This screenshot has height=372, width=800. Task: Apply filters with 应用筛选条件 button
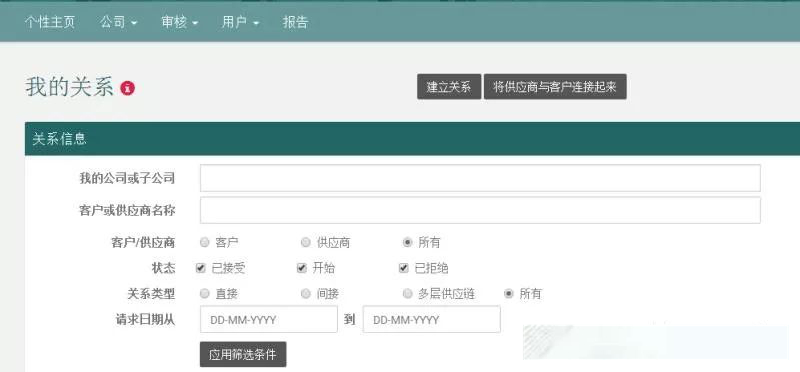(x=243, y=354)
